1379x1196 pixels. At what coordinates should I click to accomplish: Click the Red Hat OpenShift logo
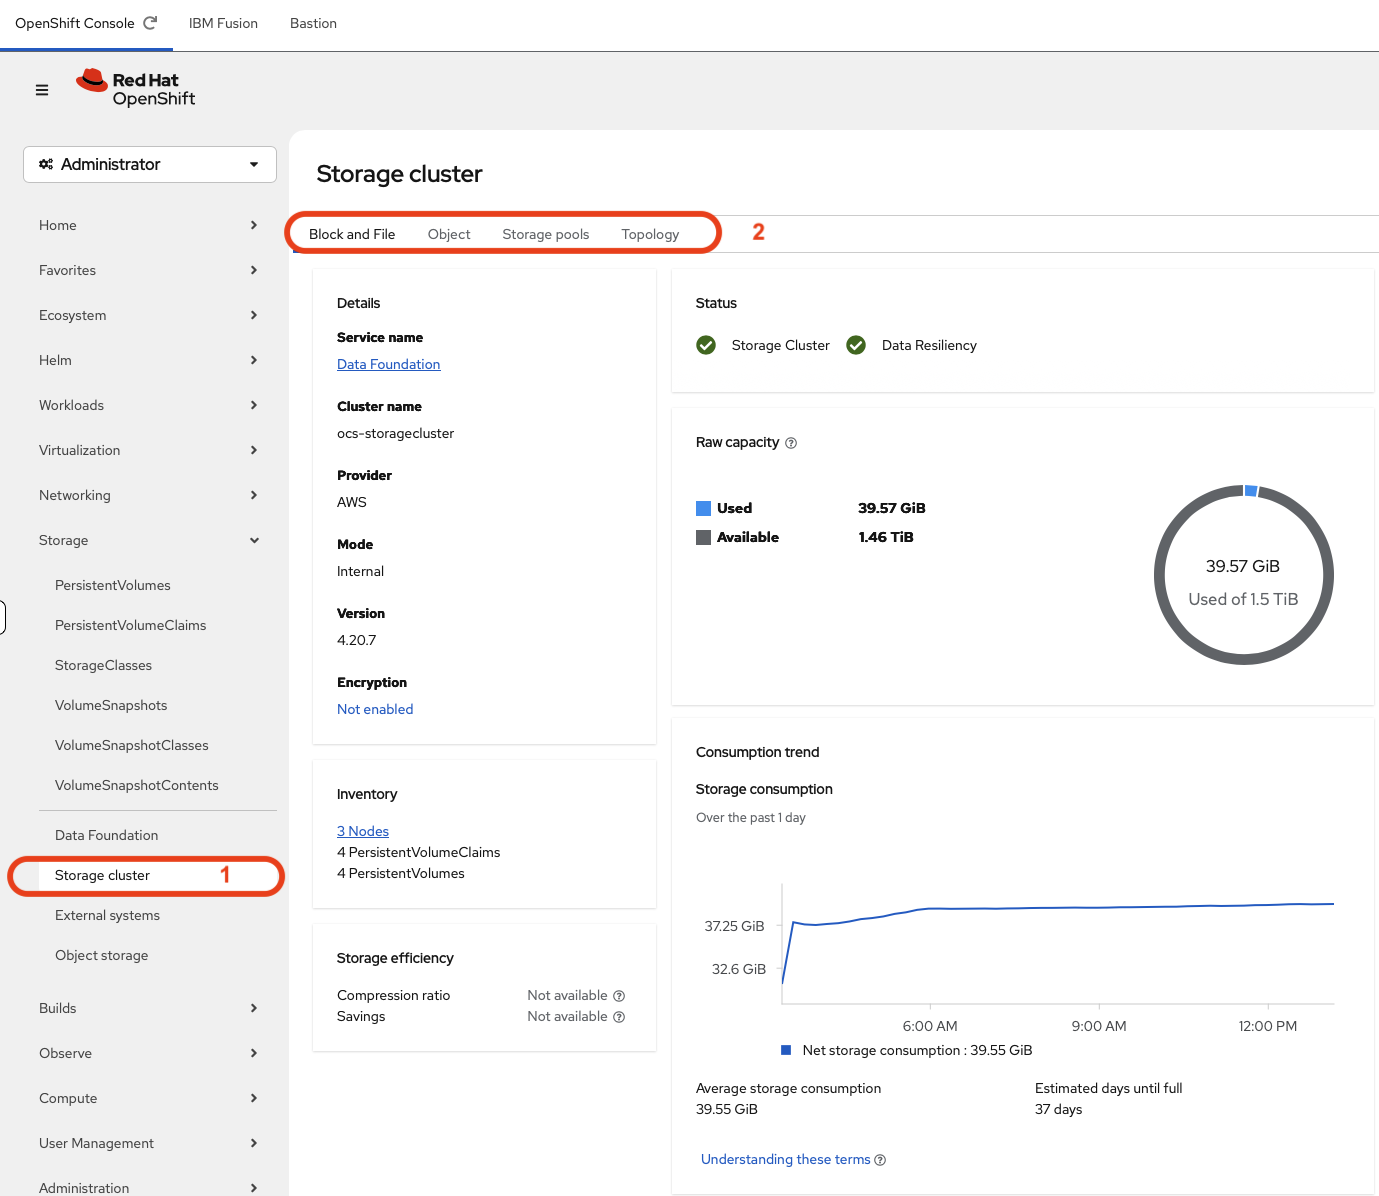pyautogui.click(x=136, y=88)
